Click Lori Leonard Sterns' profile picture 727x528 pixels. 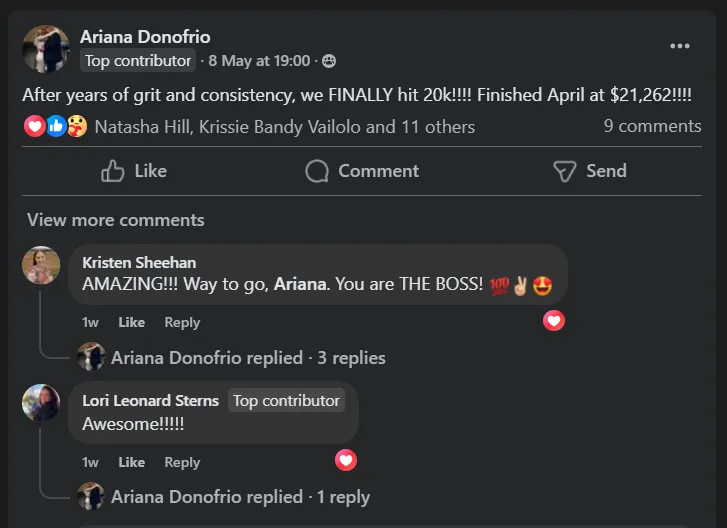coord(41,403)
